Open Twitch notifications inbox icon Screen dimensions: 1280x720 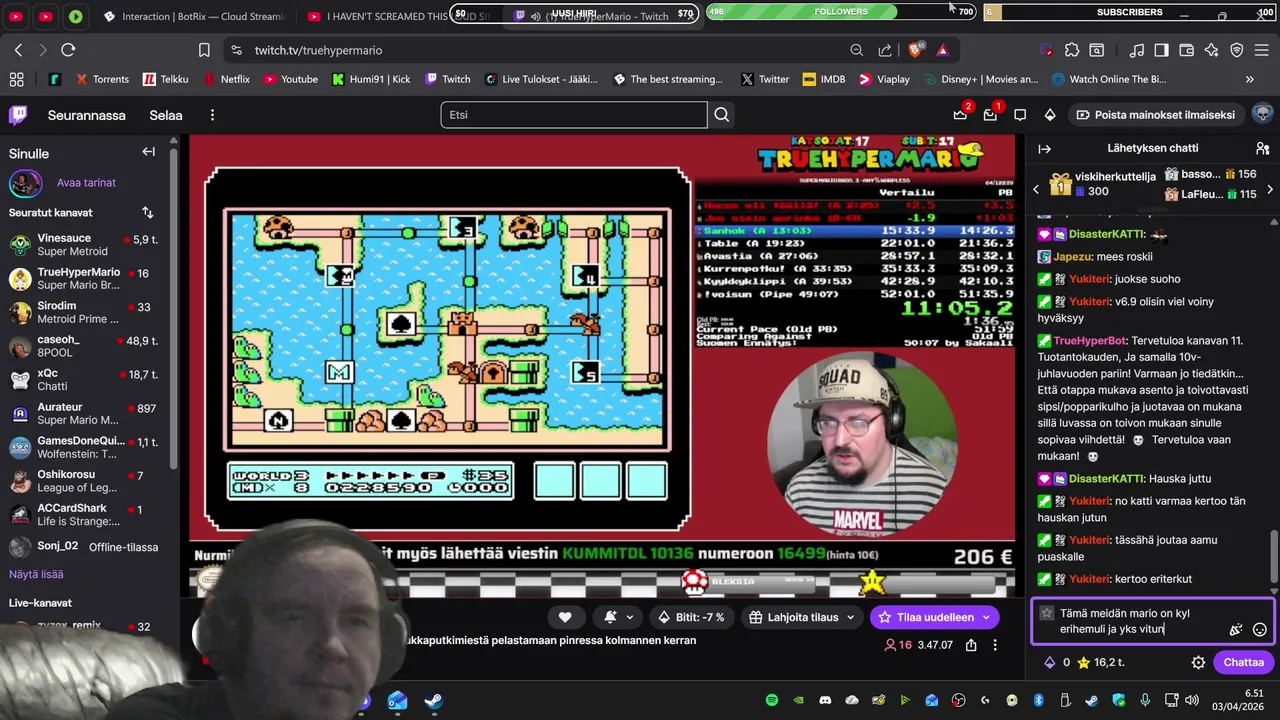pos(990,115)
